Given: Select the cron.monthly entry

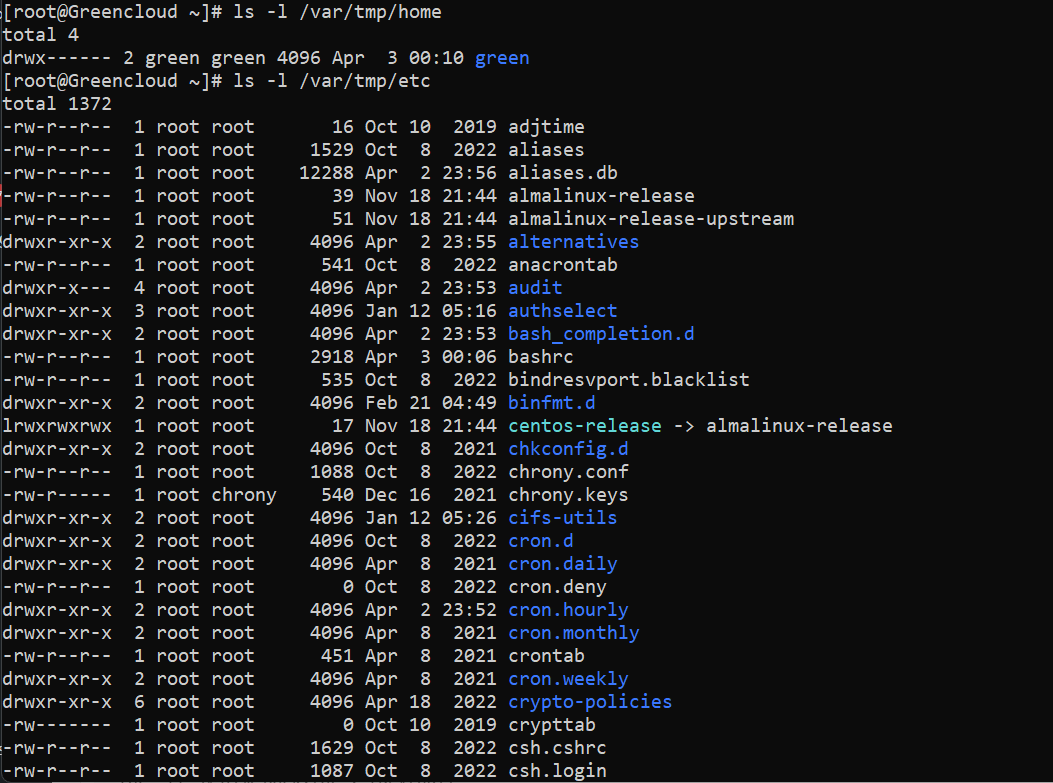Looking at the screenshot, I should (572, 632).
